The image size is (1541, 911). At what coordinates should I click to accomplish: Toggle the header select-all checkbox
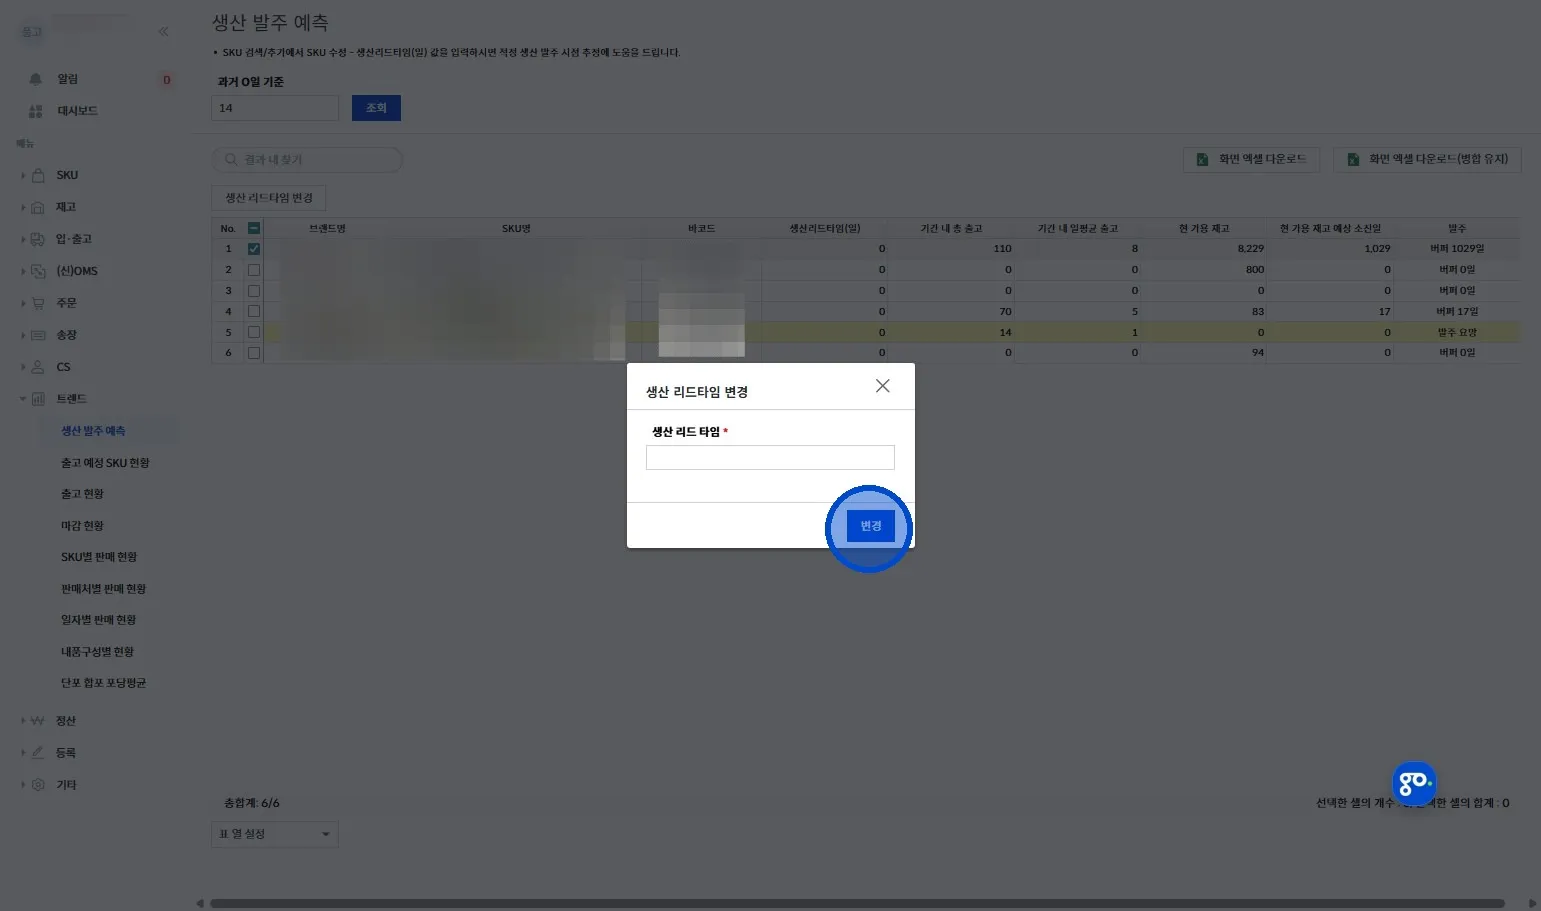point(254,228)
